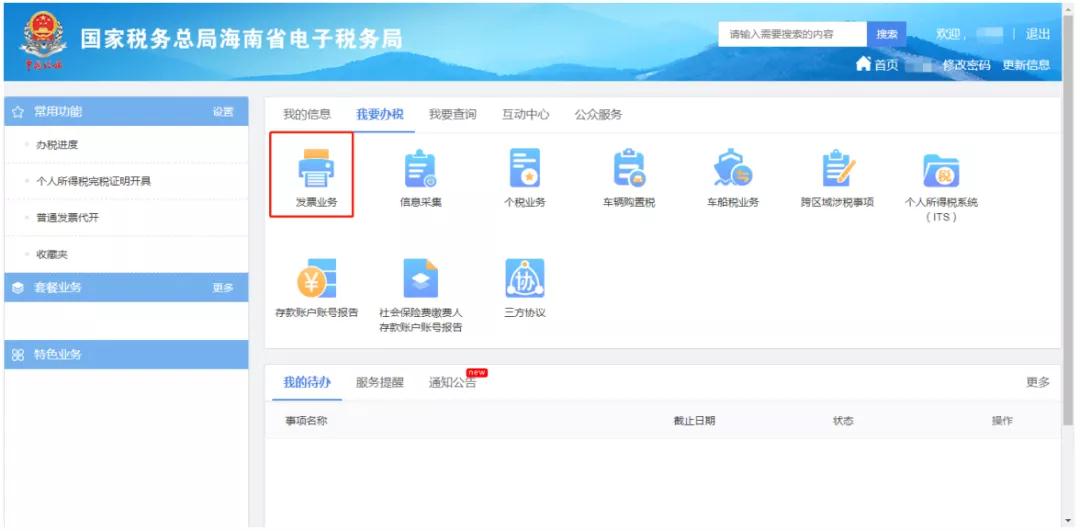Viewport: 1080px width, 531px height.
Task: Focus the search input field
Action: (793, 34)
